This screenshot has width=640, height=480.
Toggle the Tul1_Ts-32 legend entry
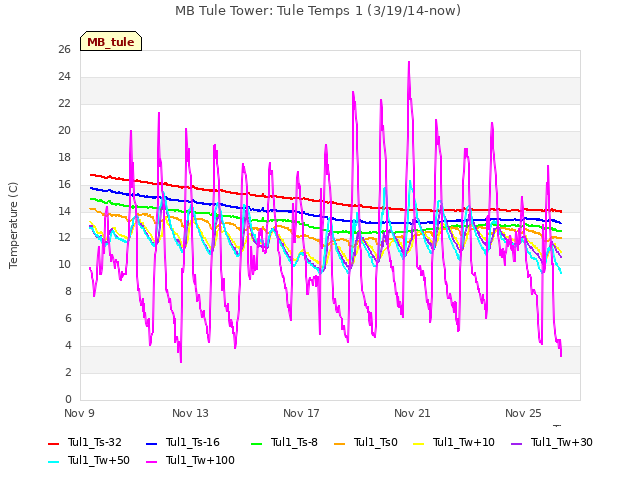(85, 442)
